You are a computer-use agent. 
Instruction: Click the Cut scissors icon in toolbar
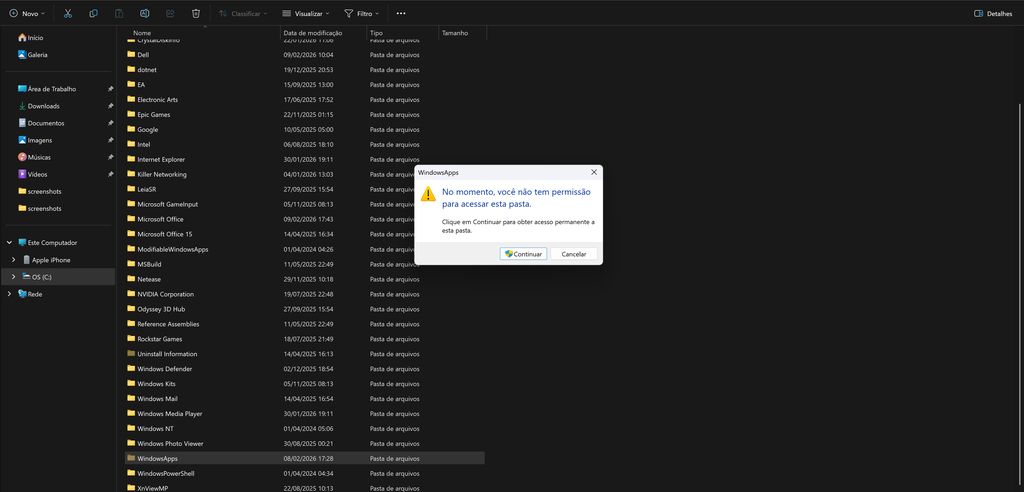point(68,13)
